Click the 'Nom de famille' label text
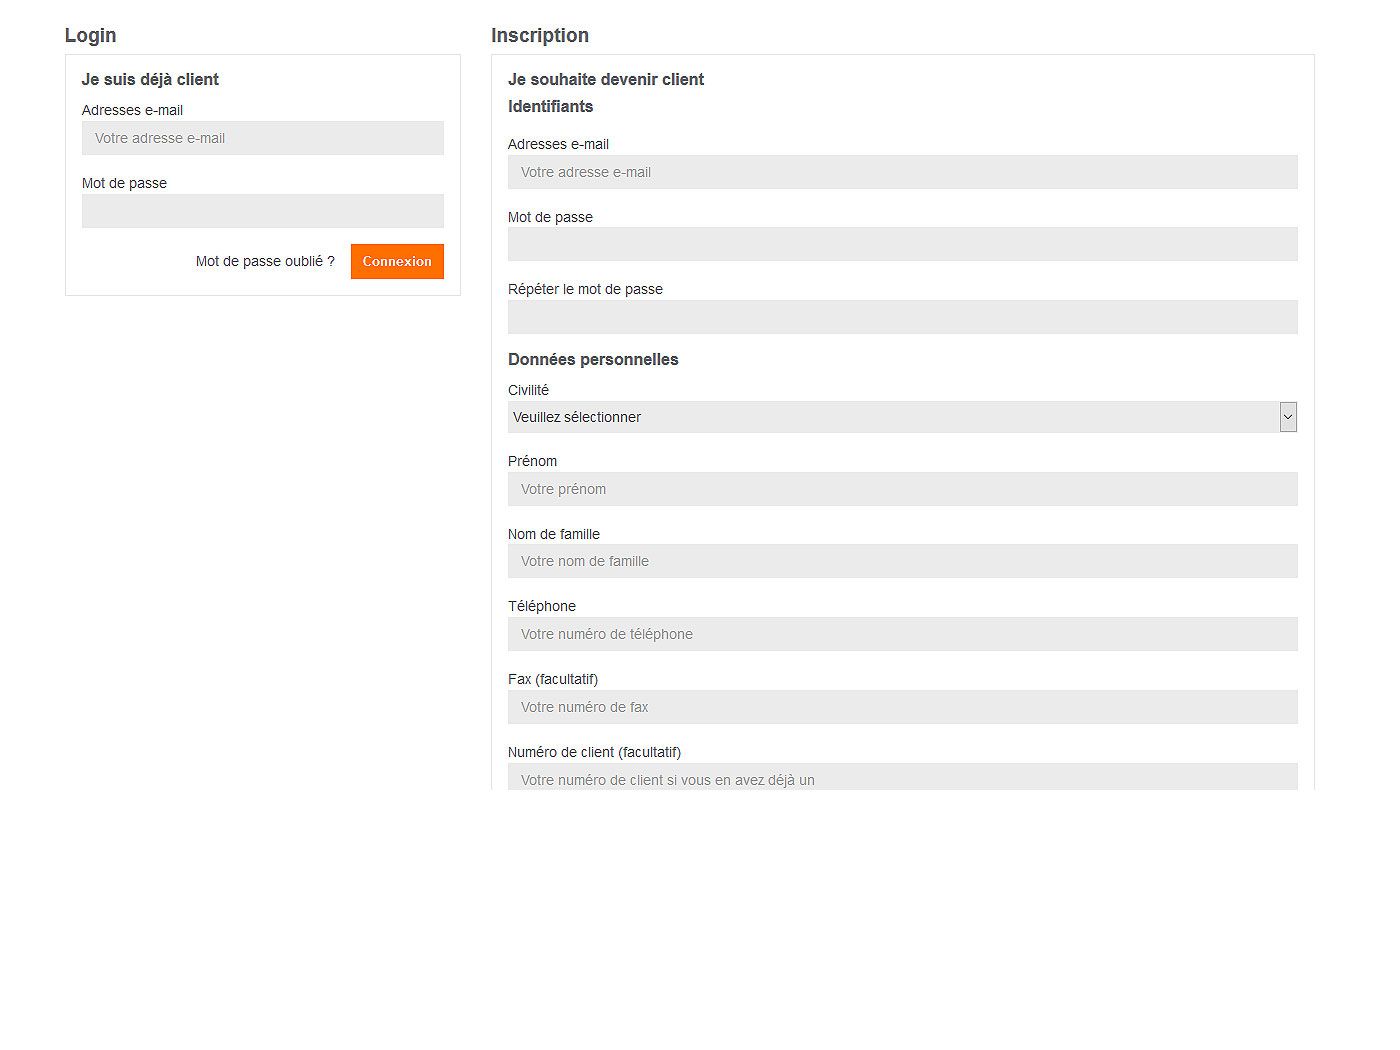1400x1050 pixels. [x=554, y=534]
